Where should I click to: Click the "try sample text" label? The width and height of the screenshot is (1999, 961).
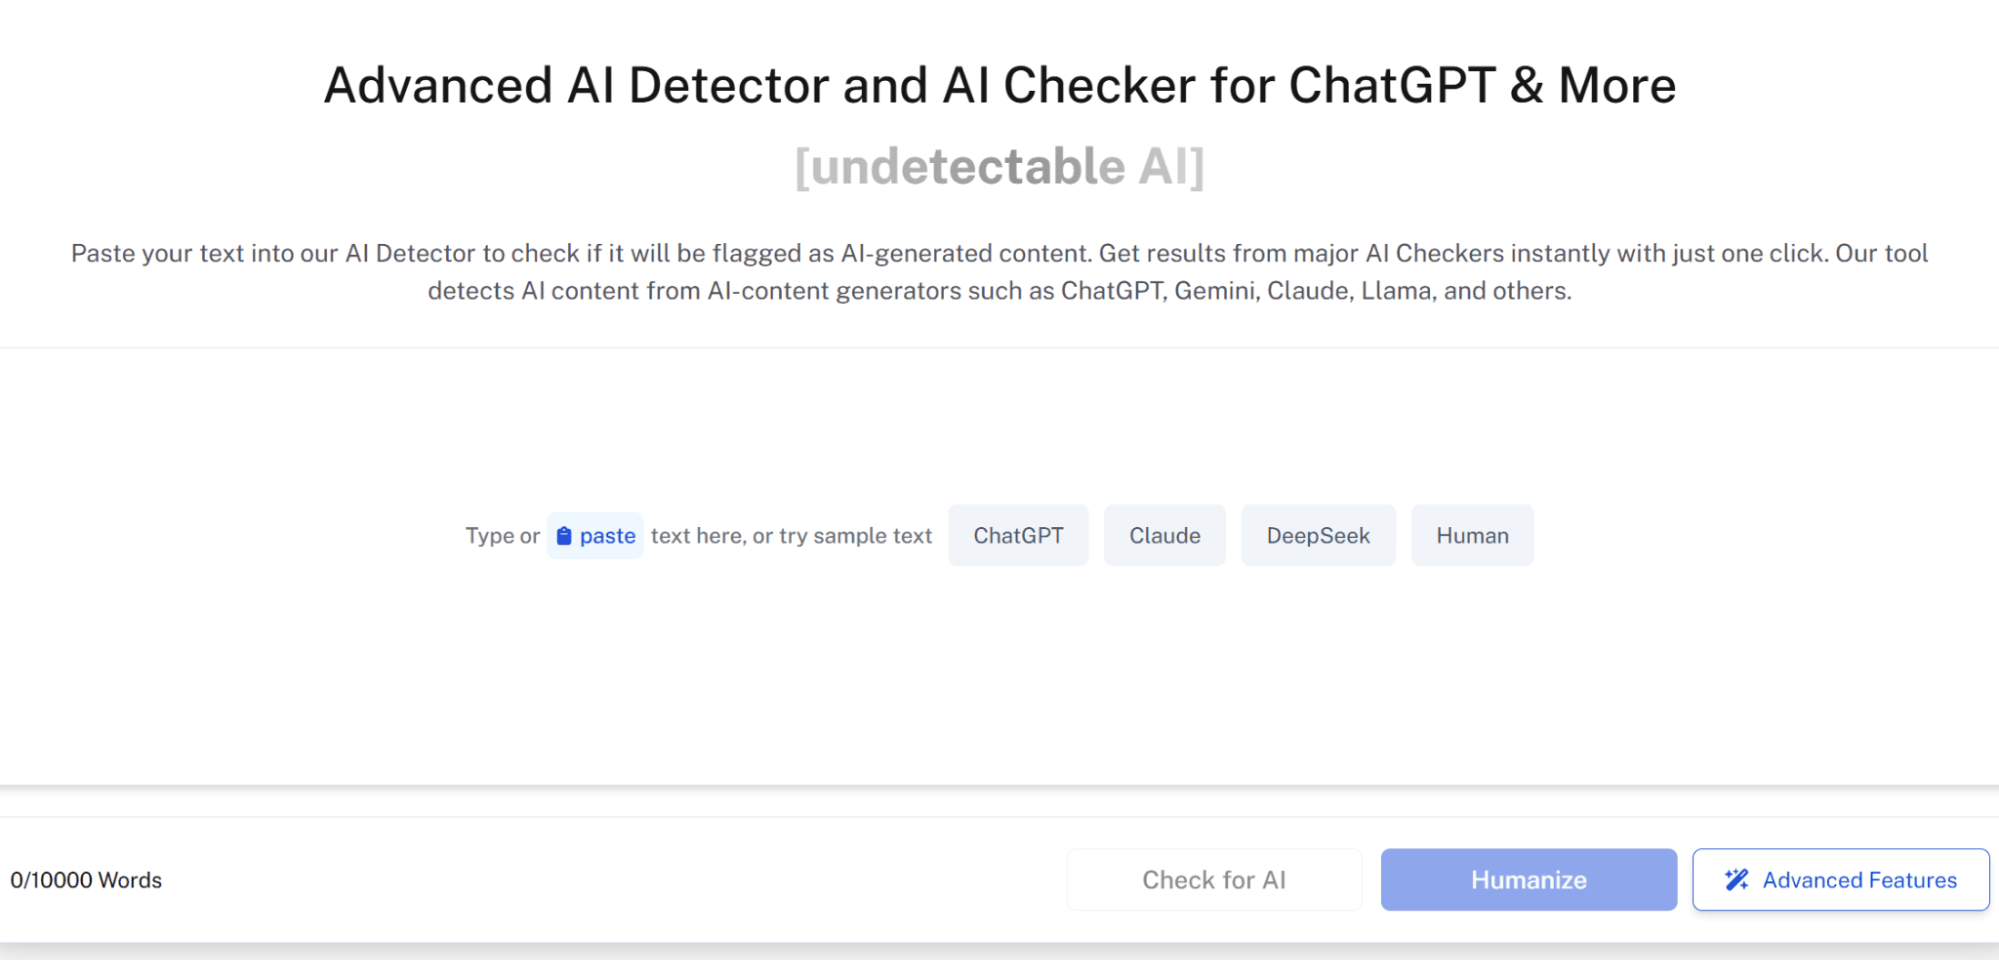(x=856, y=536)
